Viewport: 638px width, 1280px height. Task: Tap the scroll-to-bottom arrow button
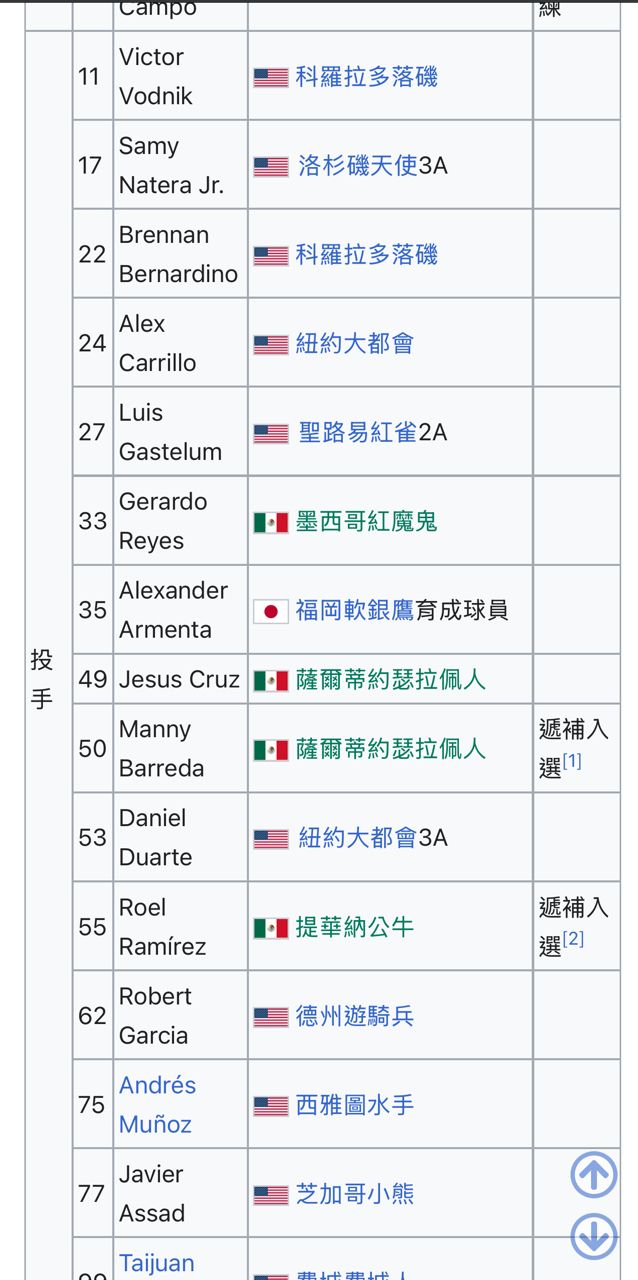[593, 1237]
